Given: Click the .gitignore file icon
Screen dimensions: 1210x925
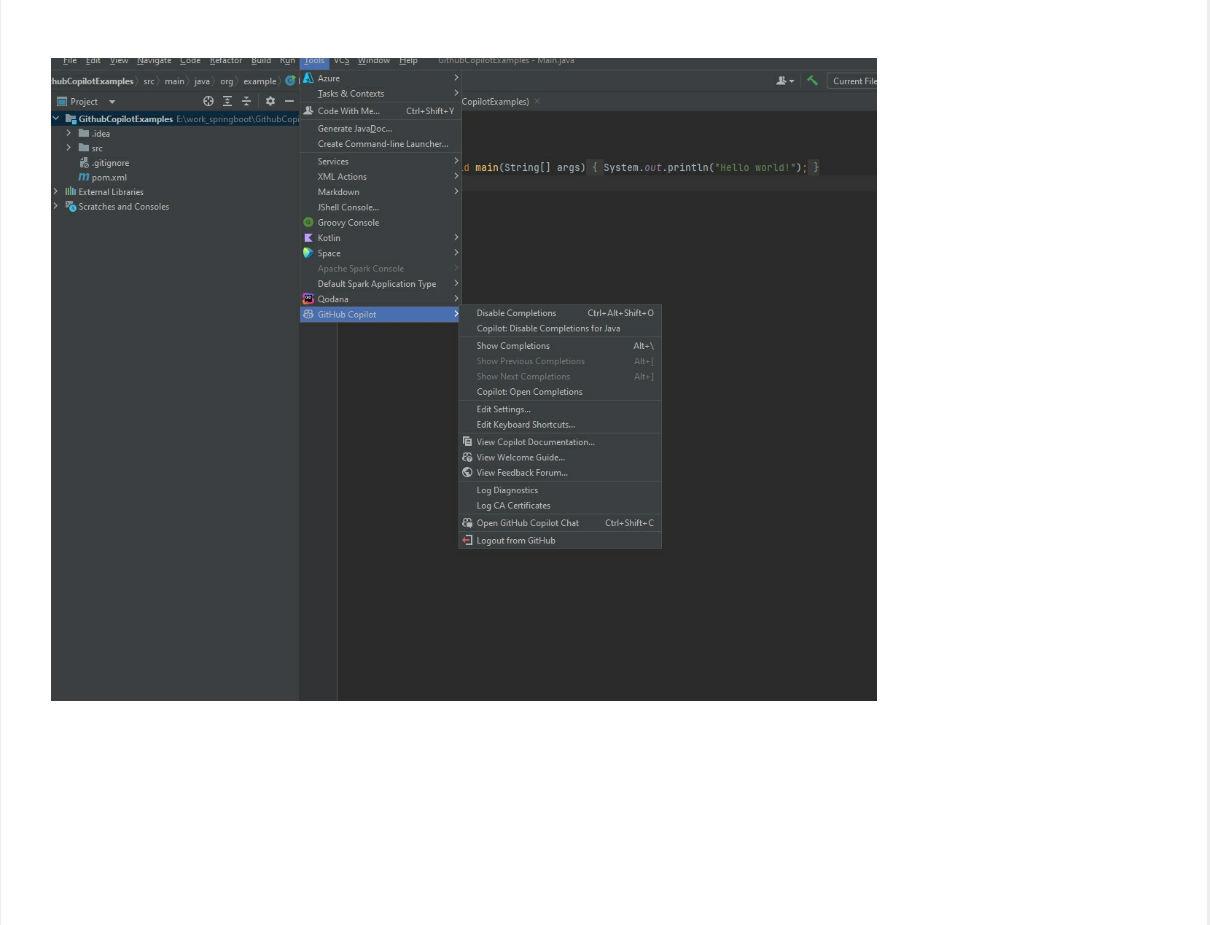Looking at the screenshot, I should pyautogui.click(x=85, y=162).
